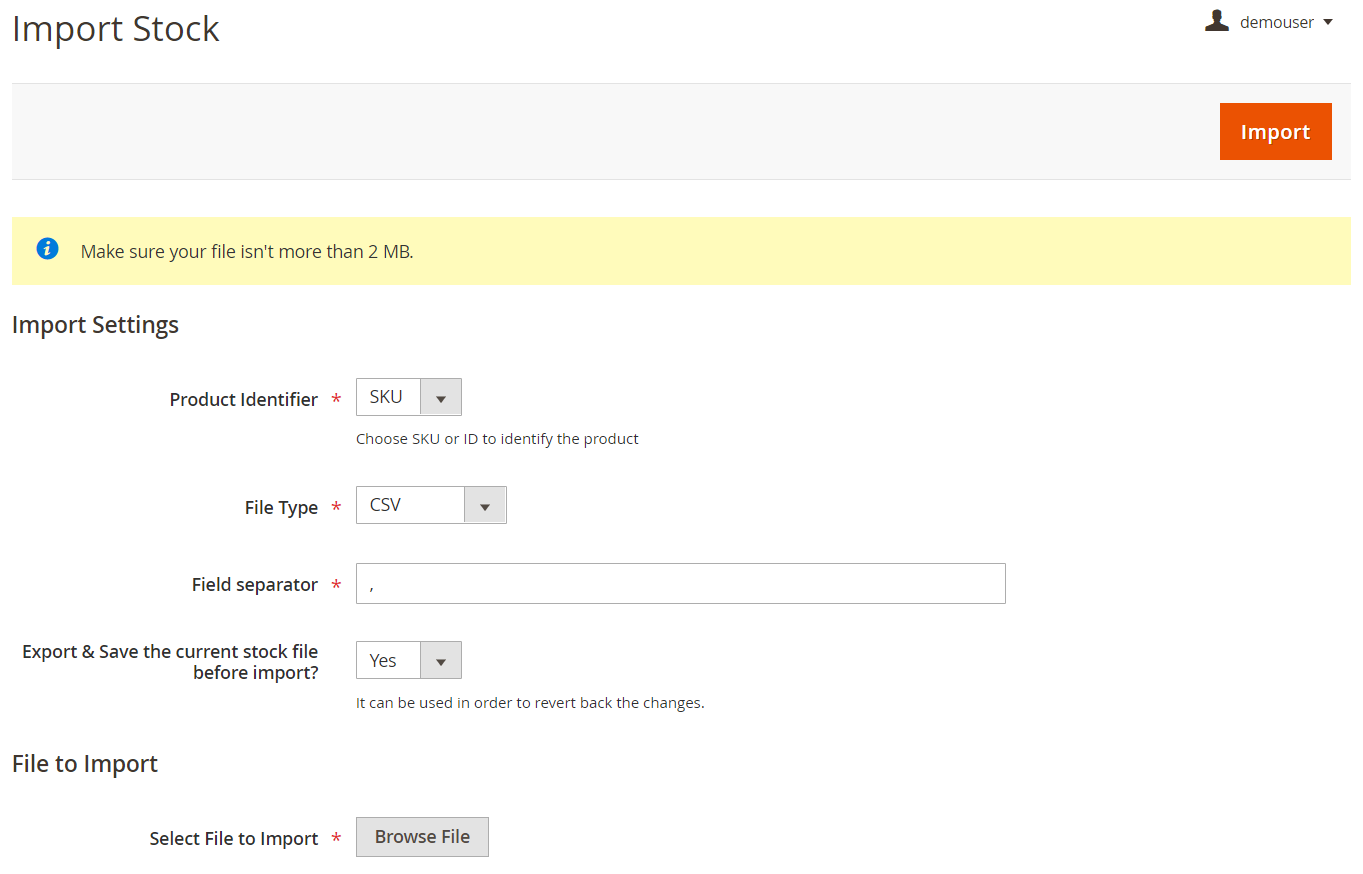Click the 'Field separator' label
The width and height of the screenshot is (1363, 874).
tap(255, 585)
